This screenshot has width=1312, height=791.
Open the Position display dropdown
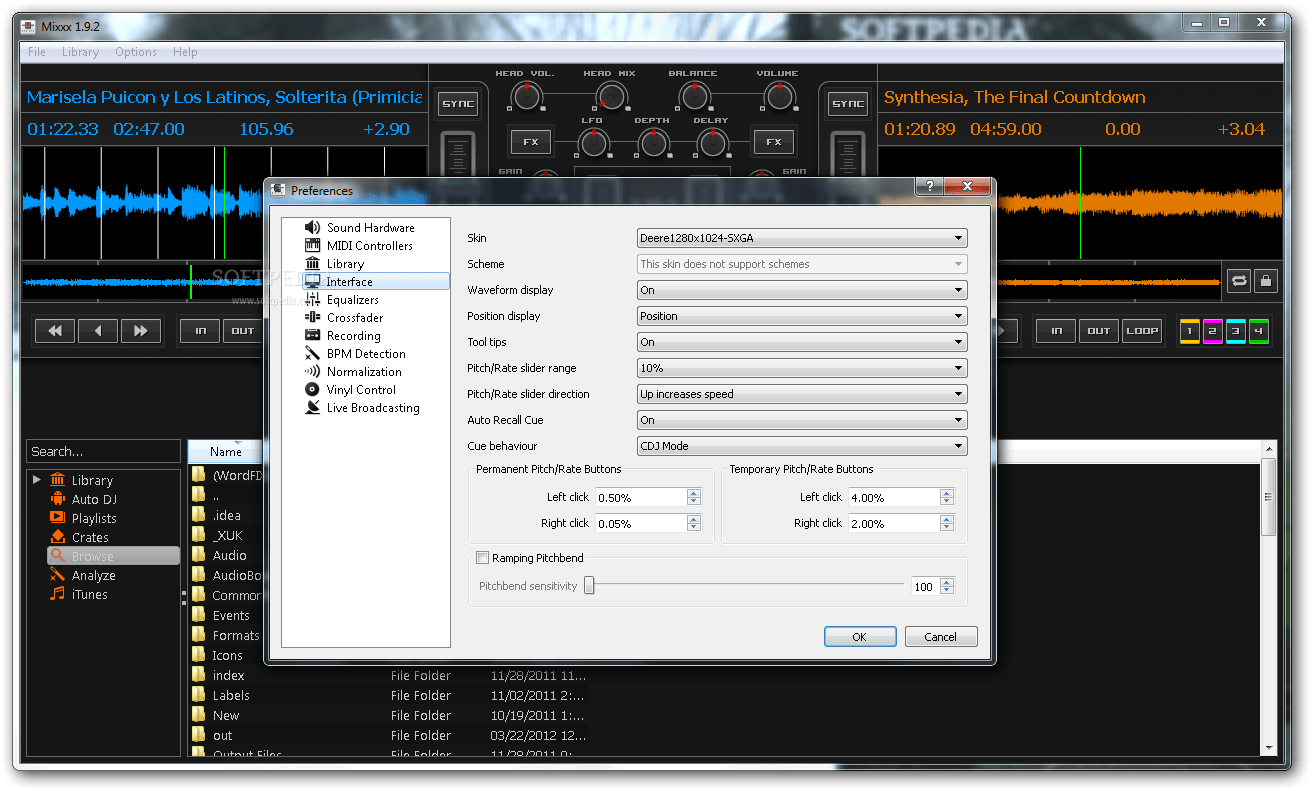tap(802, 316)
